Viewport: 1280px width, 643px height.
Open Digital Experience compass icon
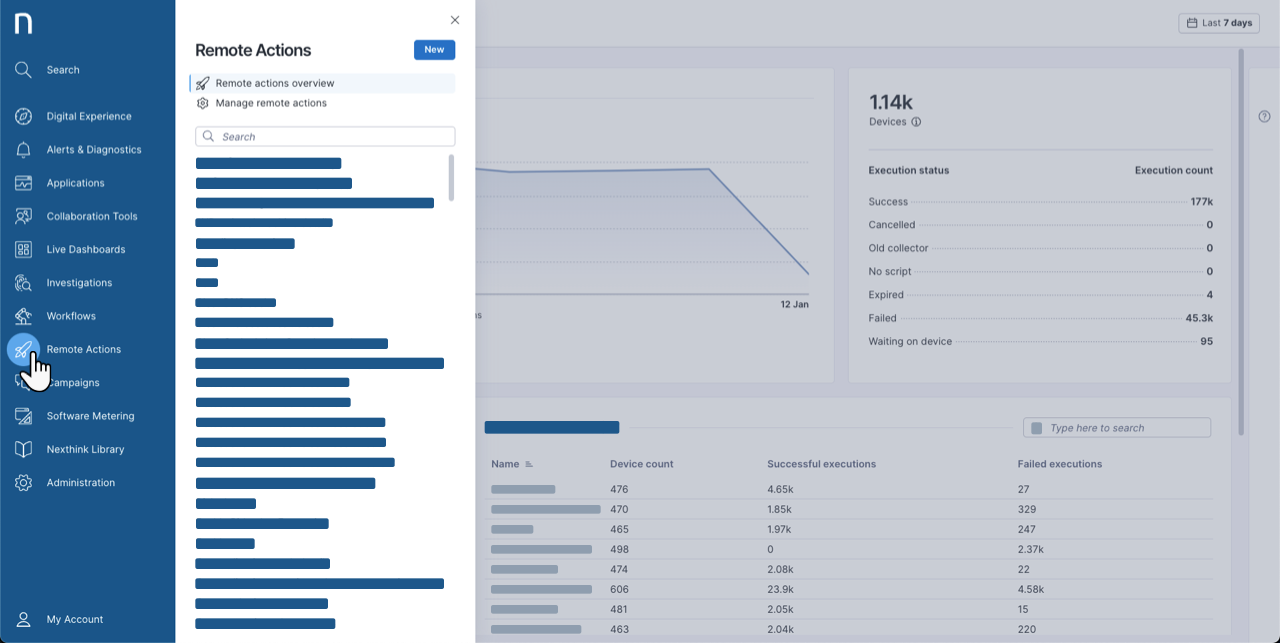pyautogui.click(x=23, y=116)
